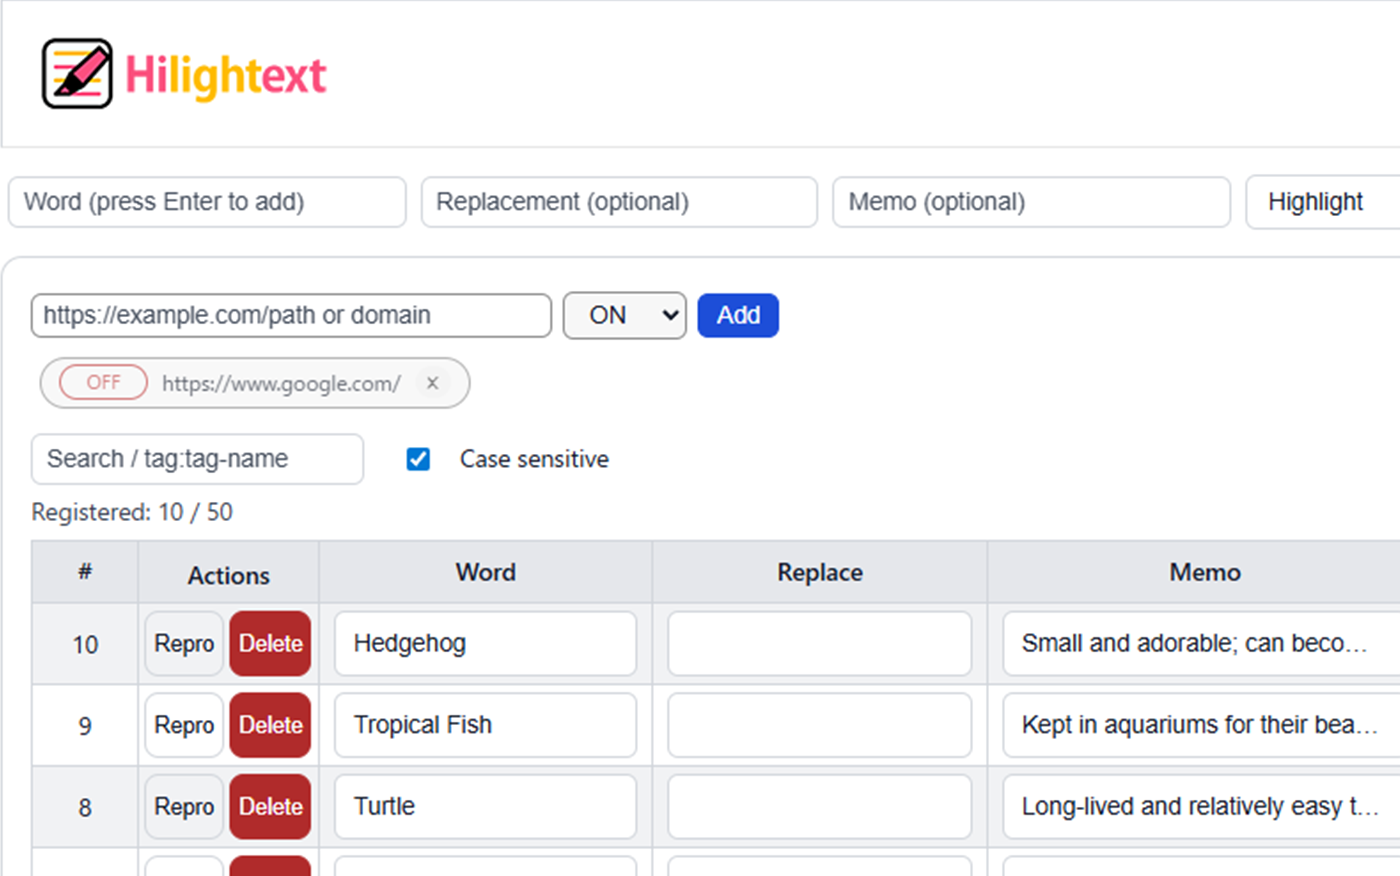
Task: Delete the Hedgehog entry
Action: pos(270,644)
